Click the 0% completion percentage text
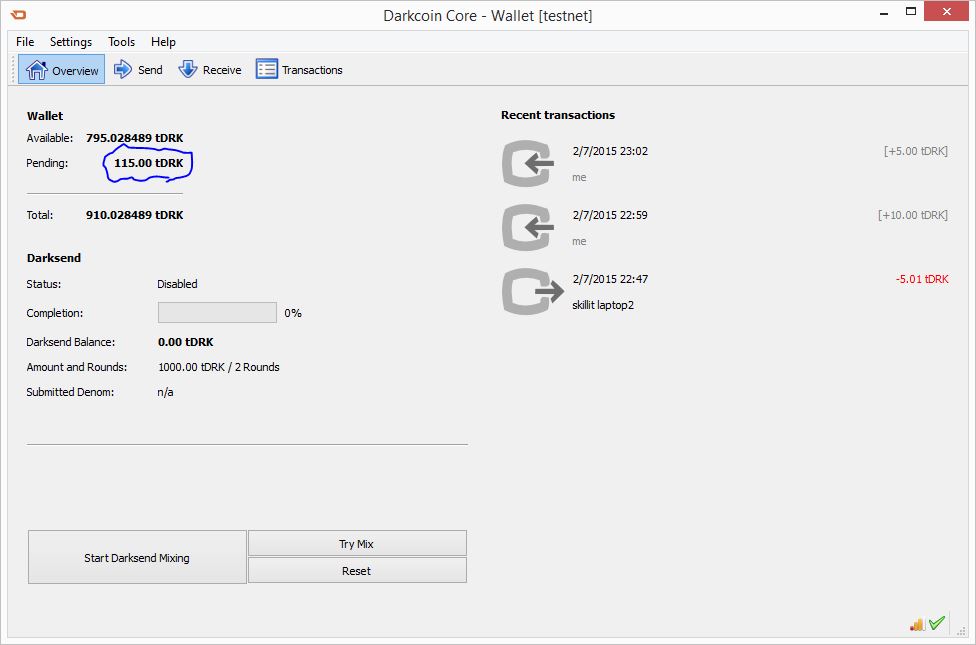 pos(293,313)
